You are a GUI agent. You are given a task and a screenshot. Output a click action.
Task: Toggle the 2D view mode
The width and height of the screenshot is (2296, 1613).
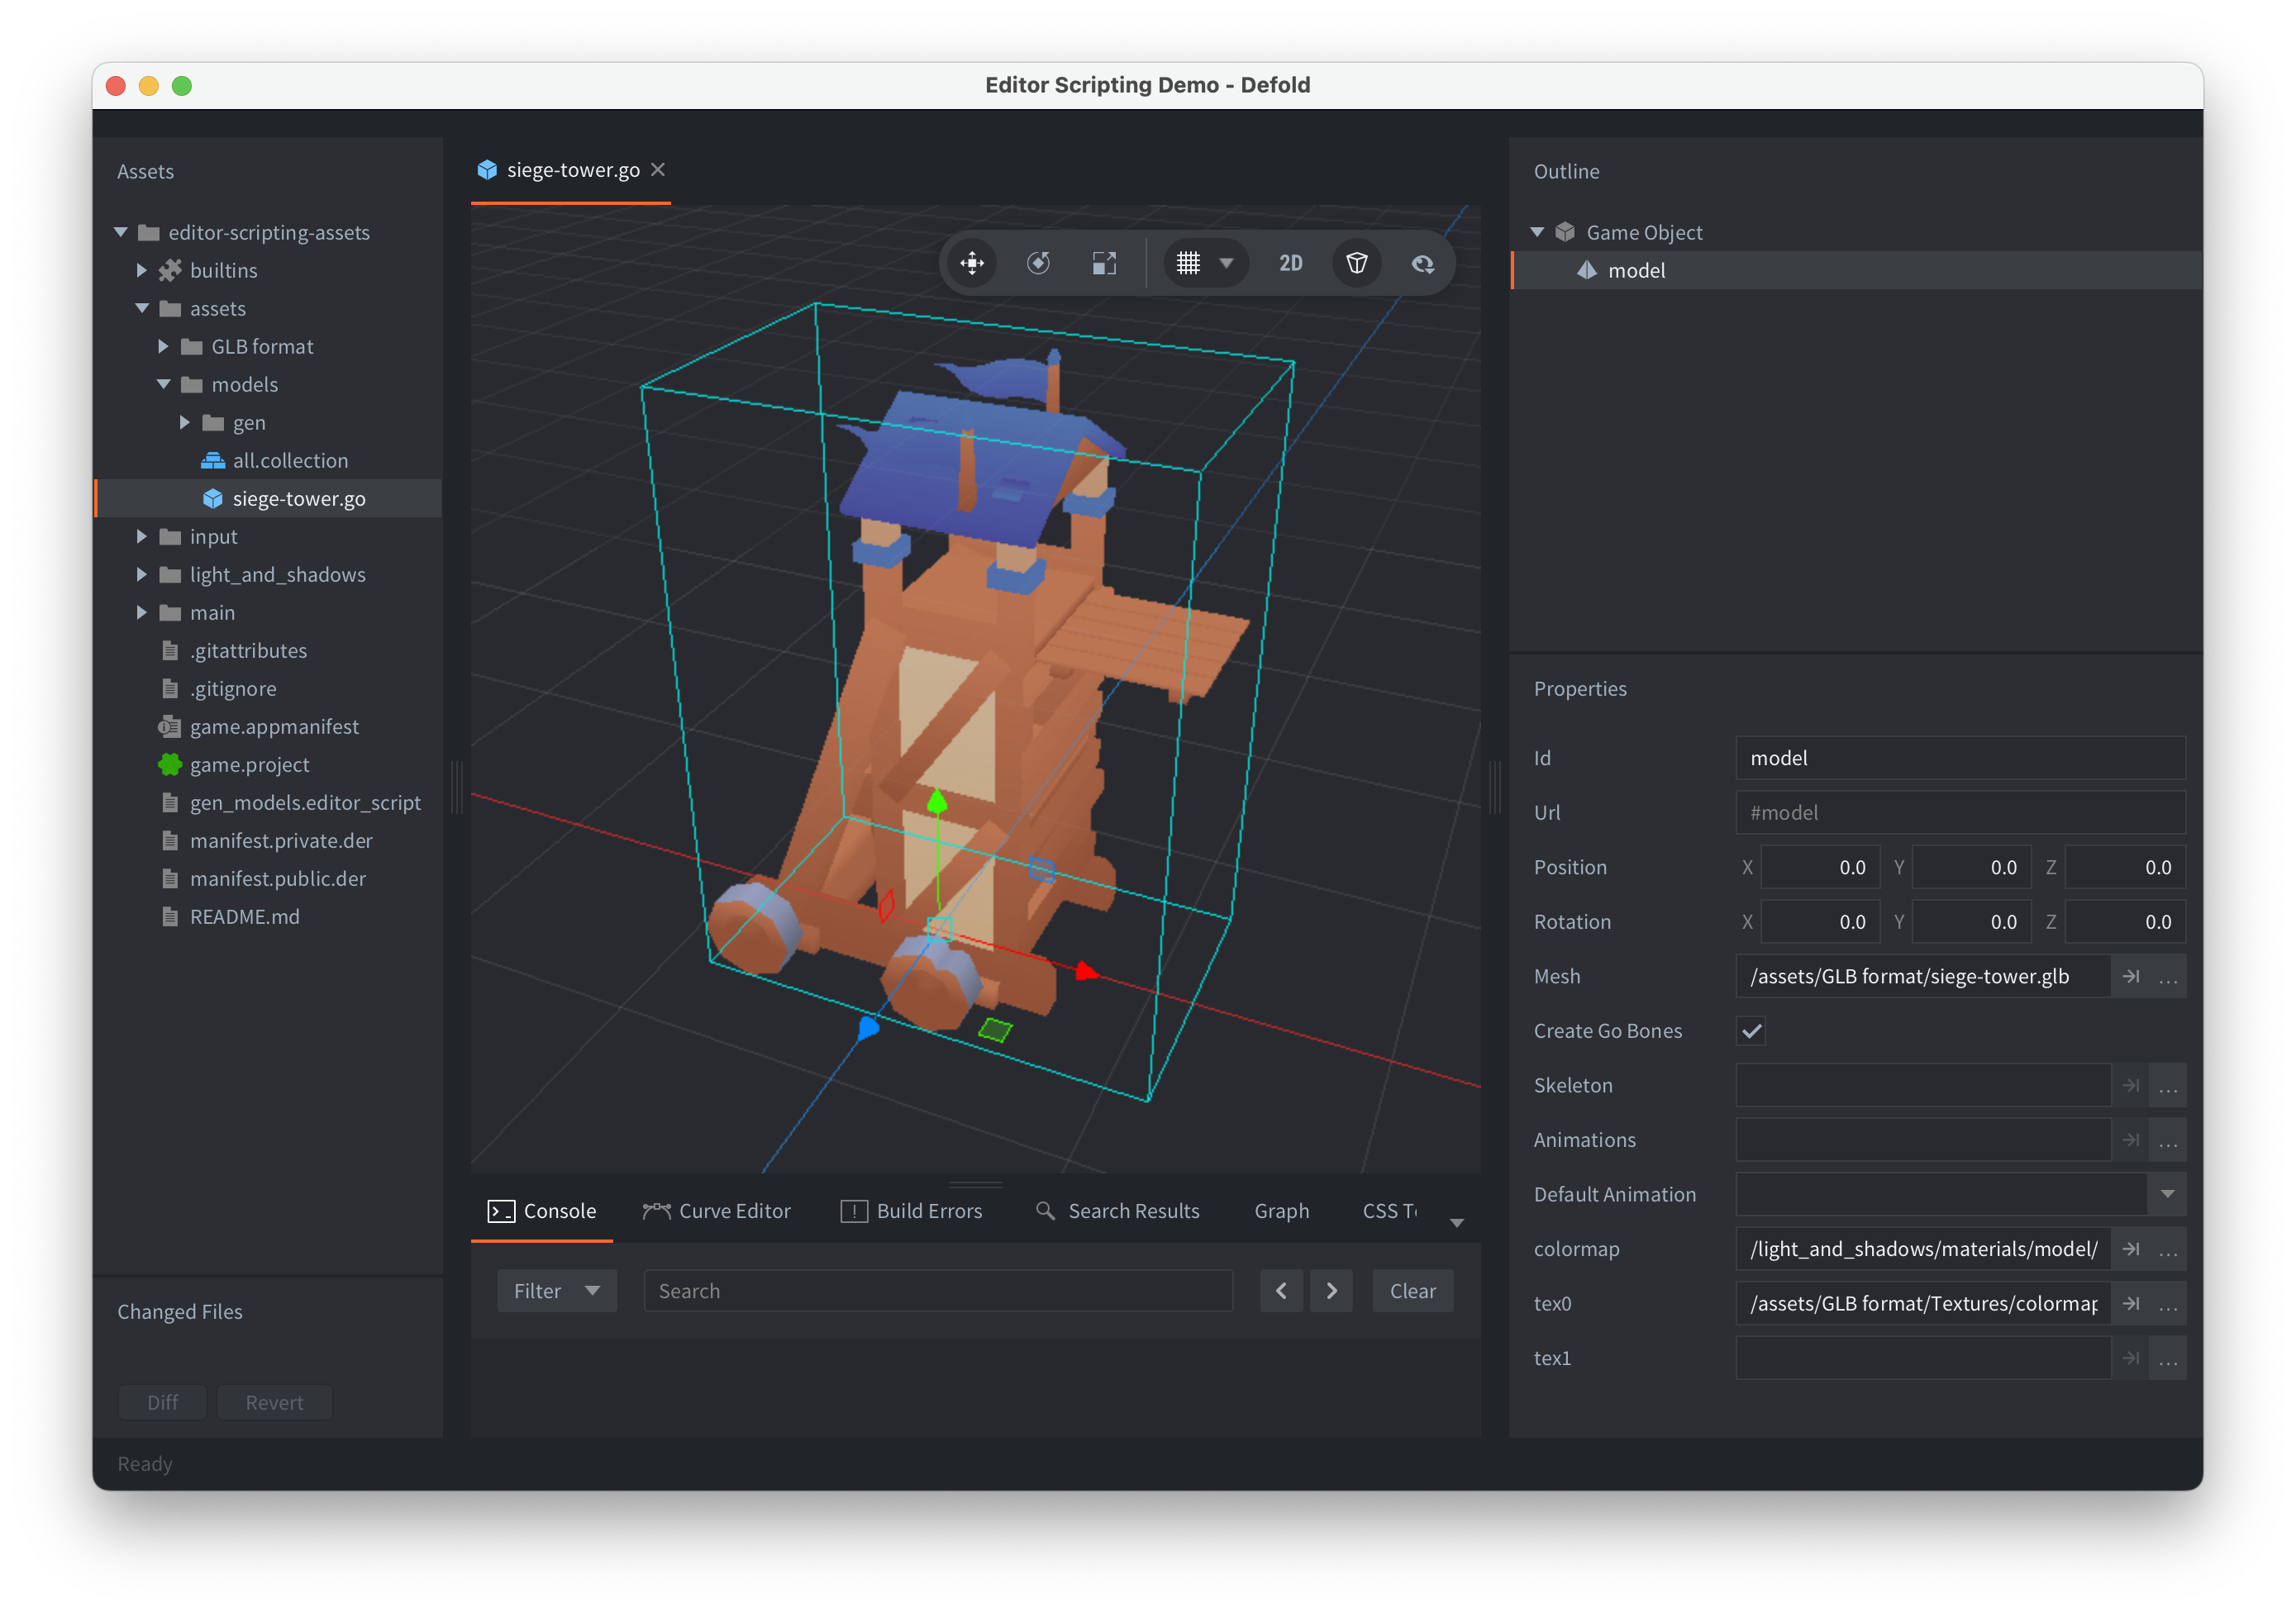[x=1290, y=263]
